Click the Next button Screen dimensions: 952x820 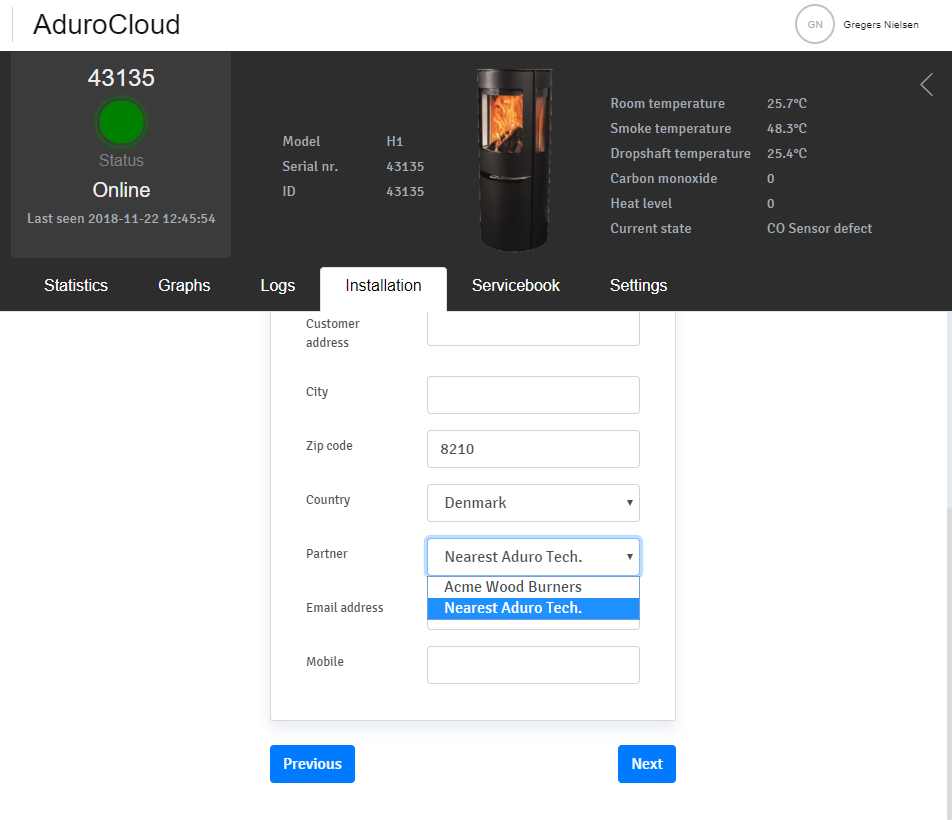pyautogui.click(x=647, y=764)
